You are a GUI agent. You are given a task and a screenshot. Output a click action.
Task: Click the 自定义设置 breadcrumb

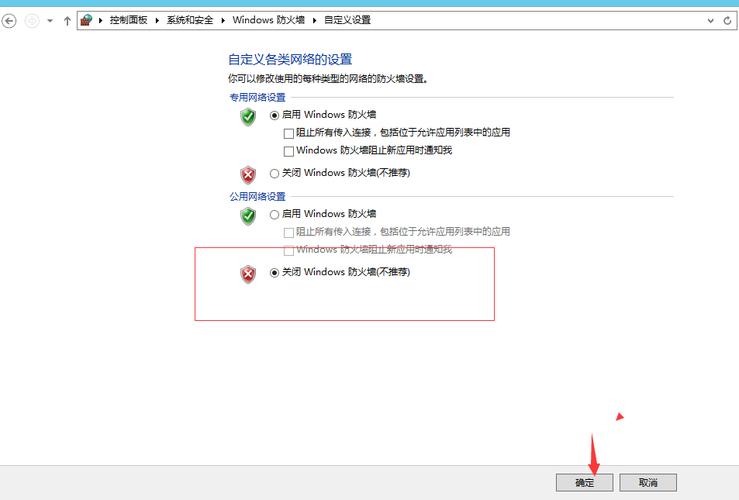click(347, 20)
